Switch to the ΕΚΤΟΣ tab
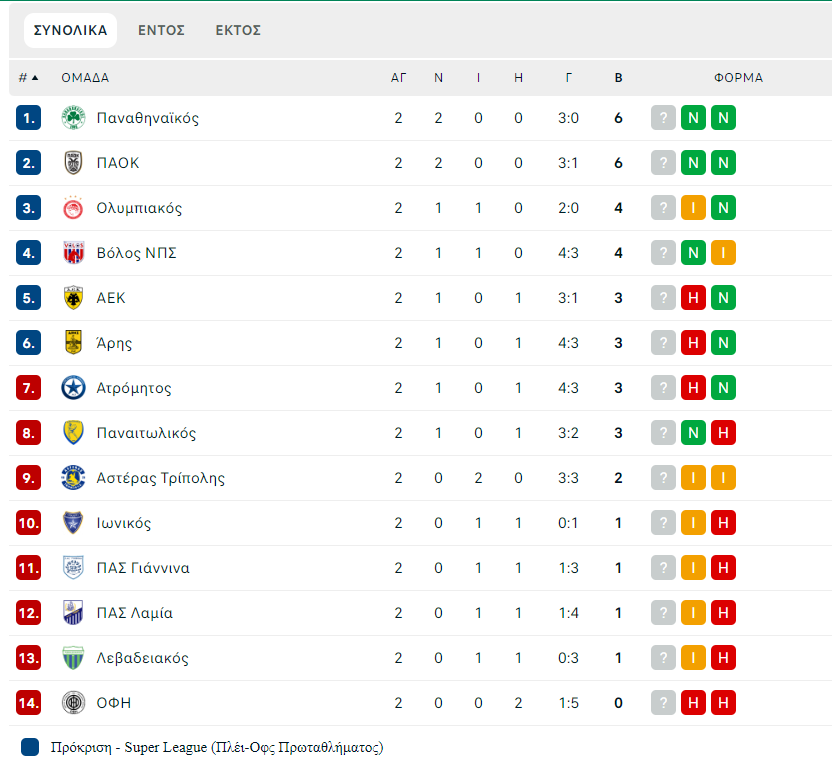Image resolution: width=832 pixels, height=762 pixels. click(x=238, y=30)
